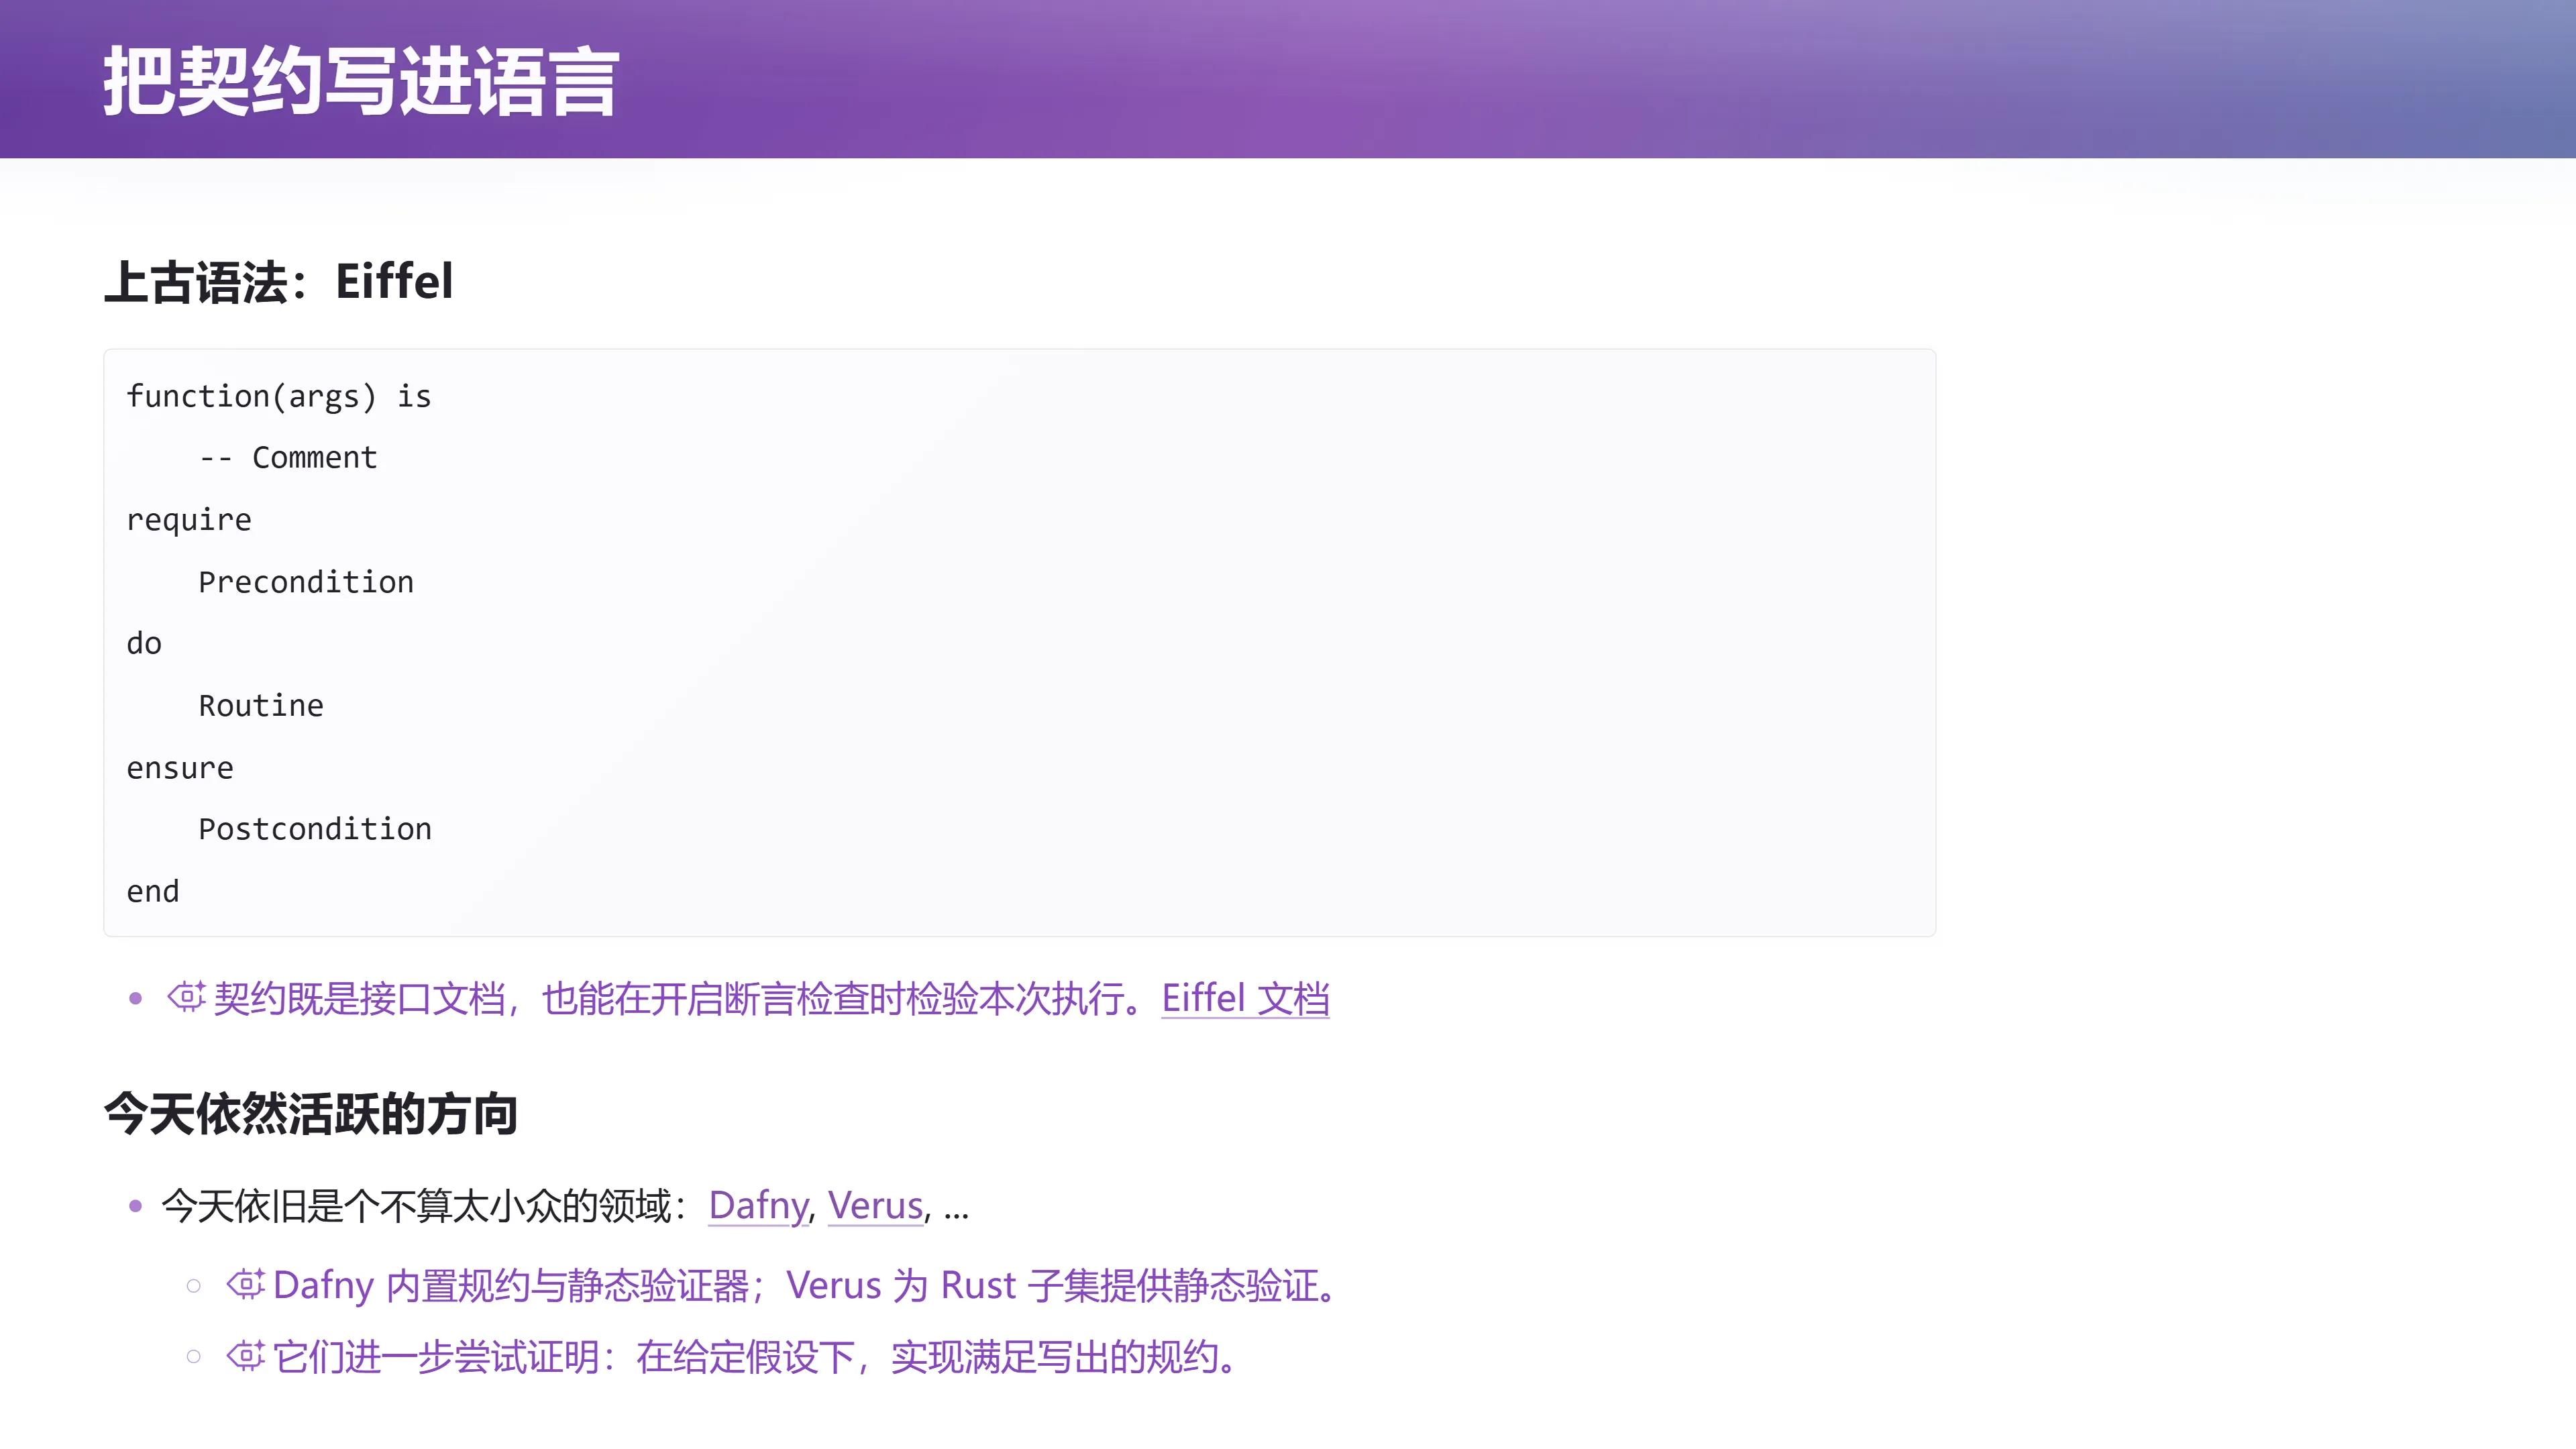
Task: Click the heading 上古语法：Eiffel
Action: pos(279,281)
